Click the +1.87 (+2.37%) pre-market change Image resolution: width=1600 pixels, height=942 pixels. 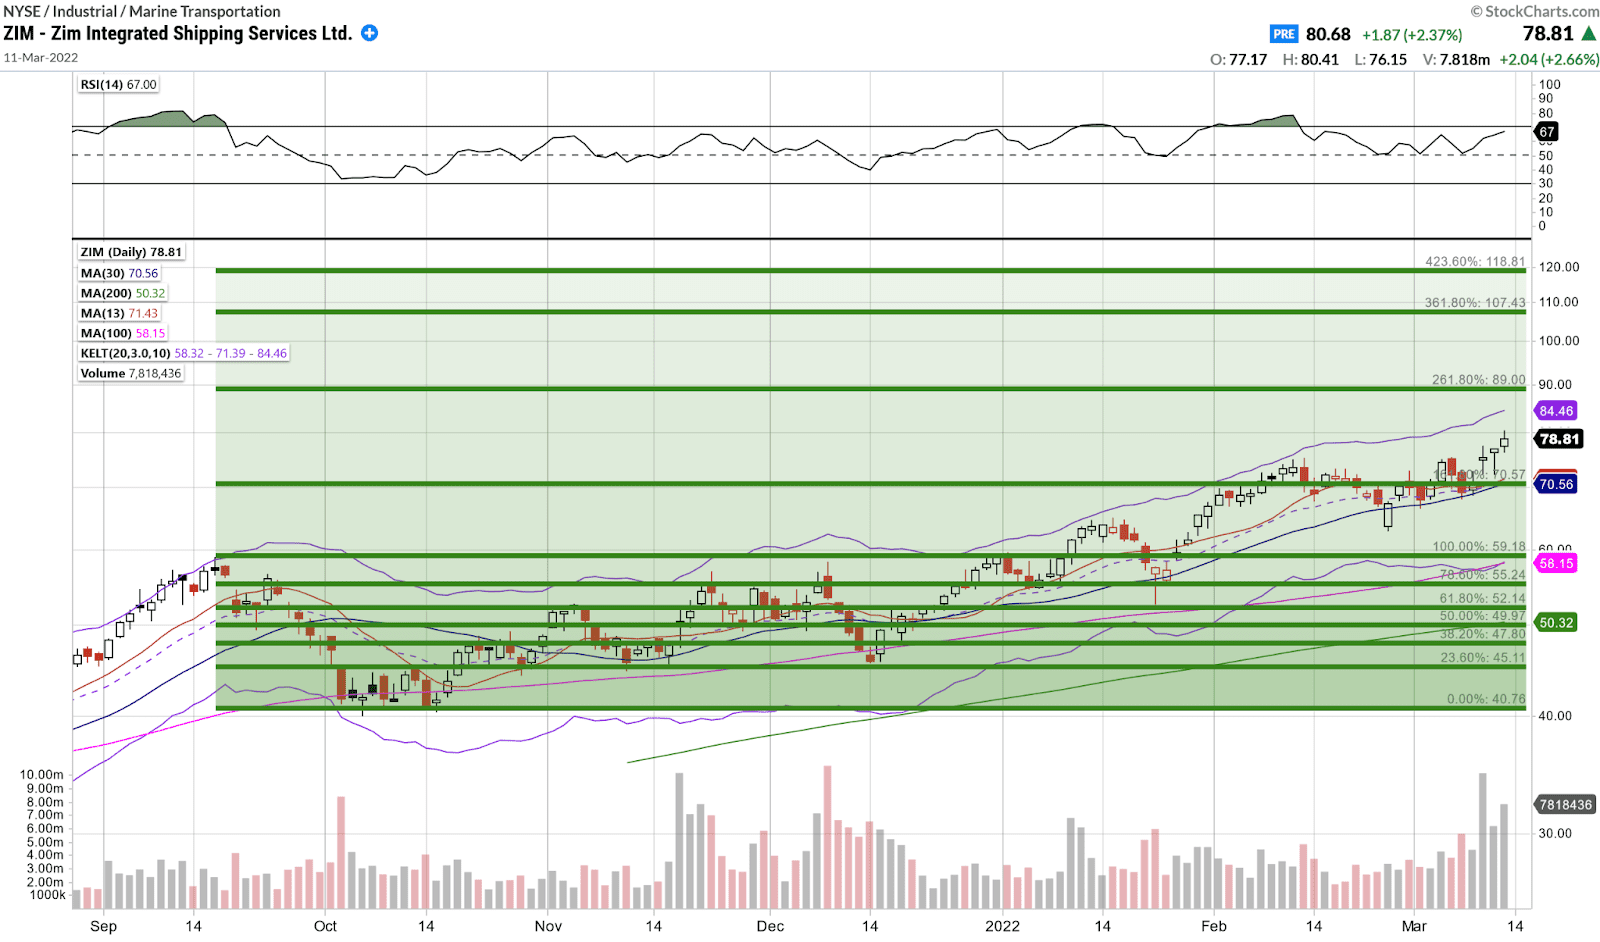point(1412,35)
